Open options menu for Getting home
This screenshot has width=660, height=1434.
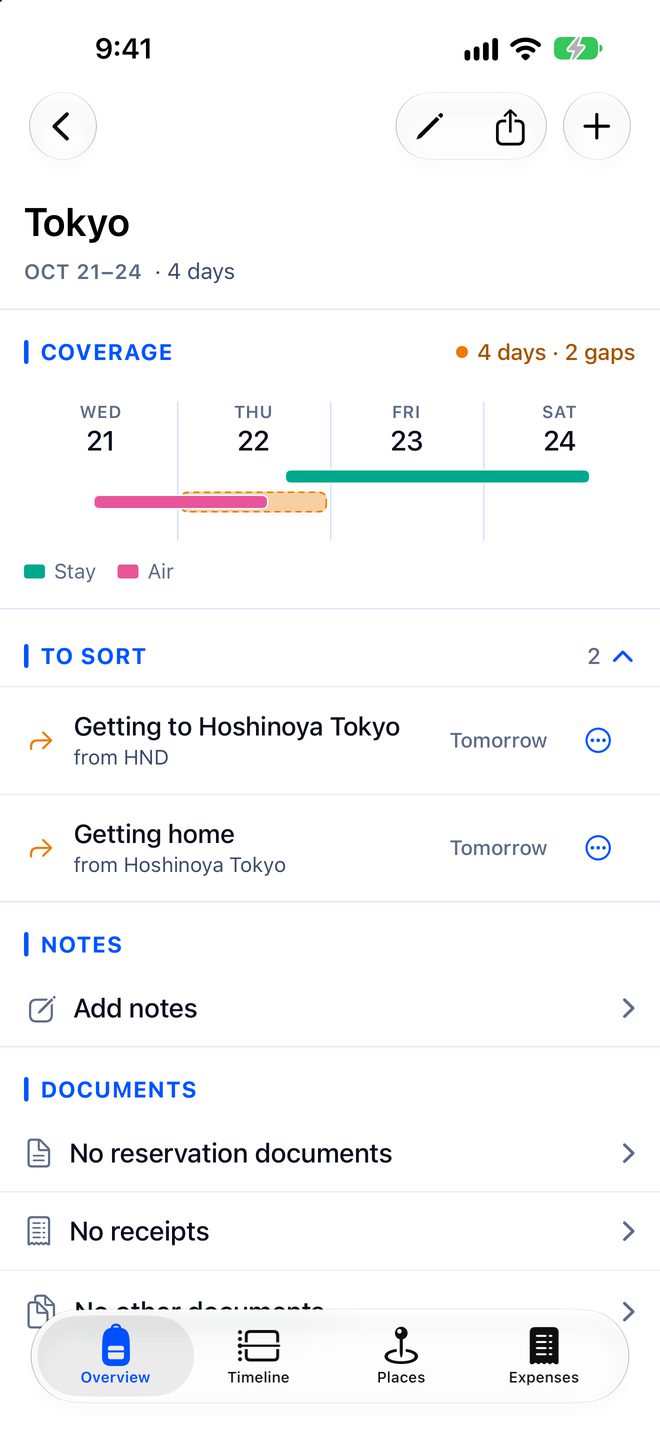click(598, 848)
